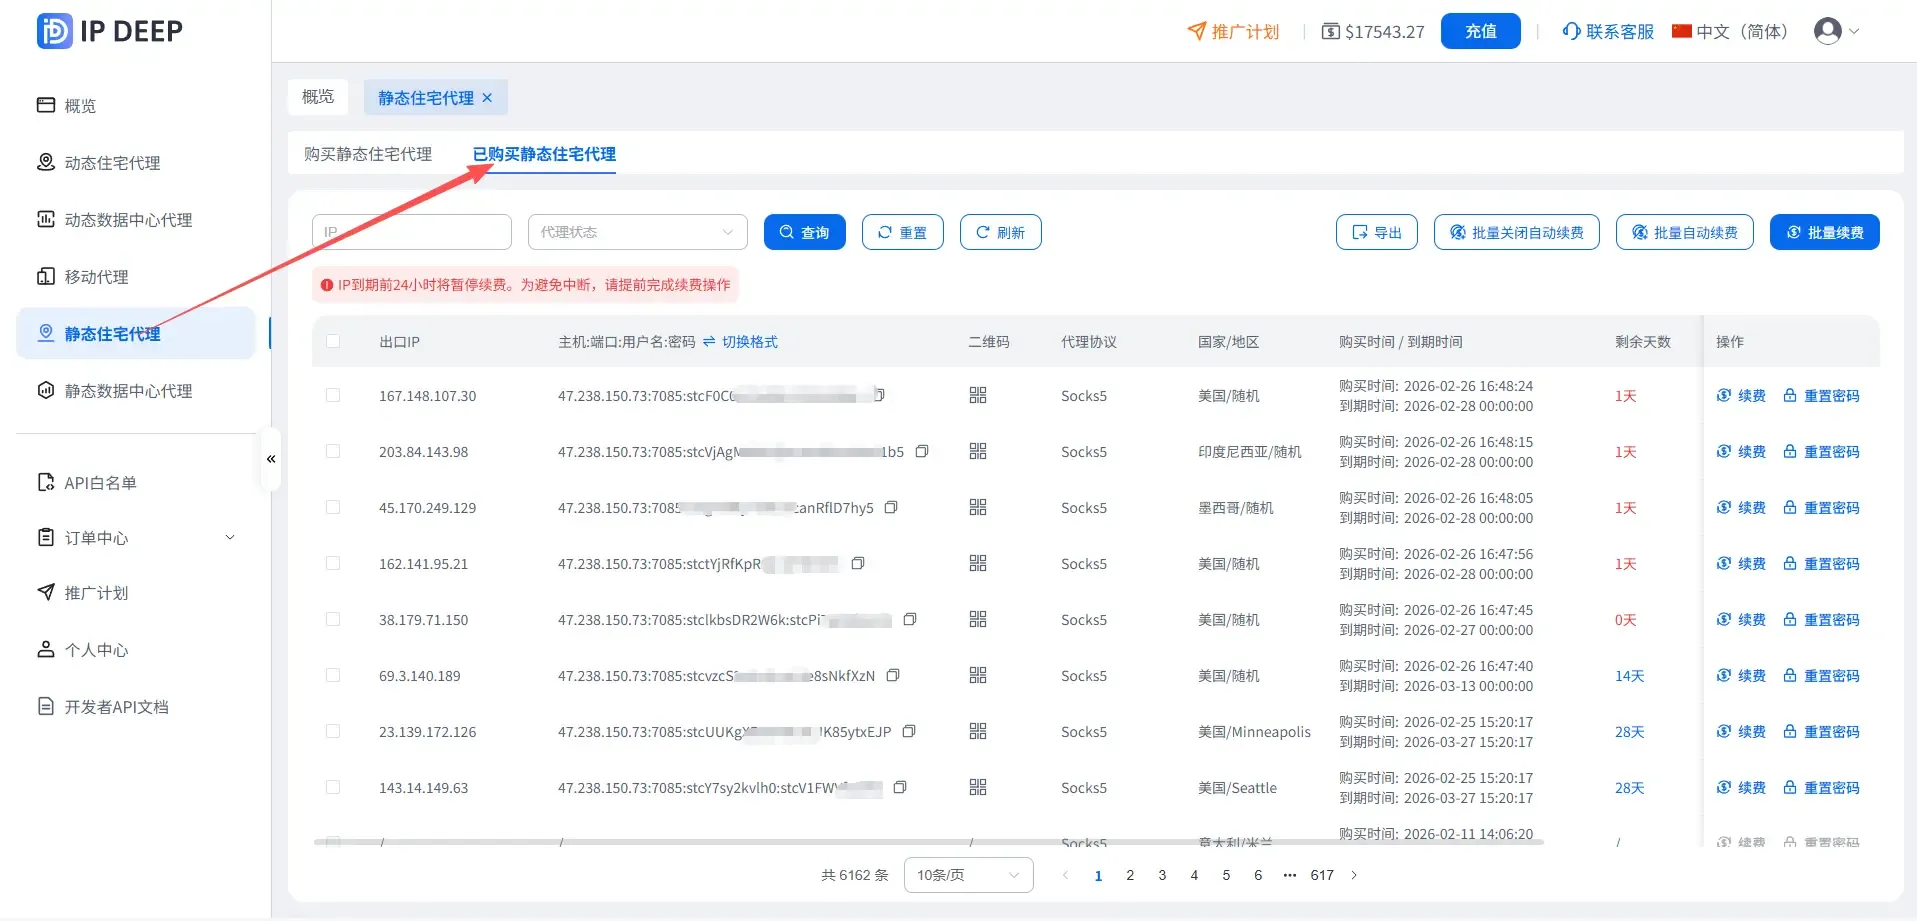The height and width of the screenshot is (921, 1917).
Task: Toggle select-all checkbox in table header
Action: (333, 342)
